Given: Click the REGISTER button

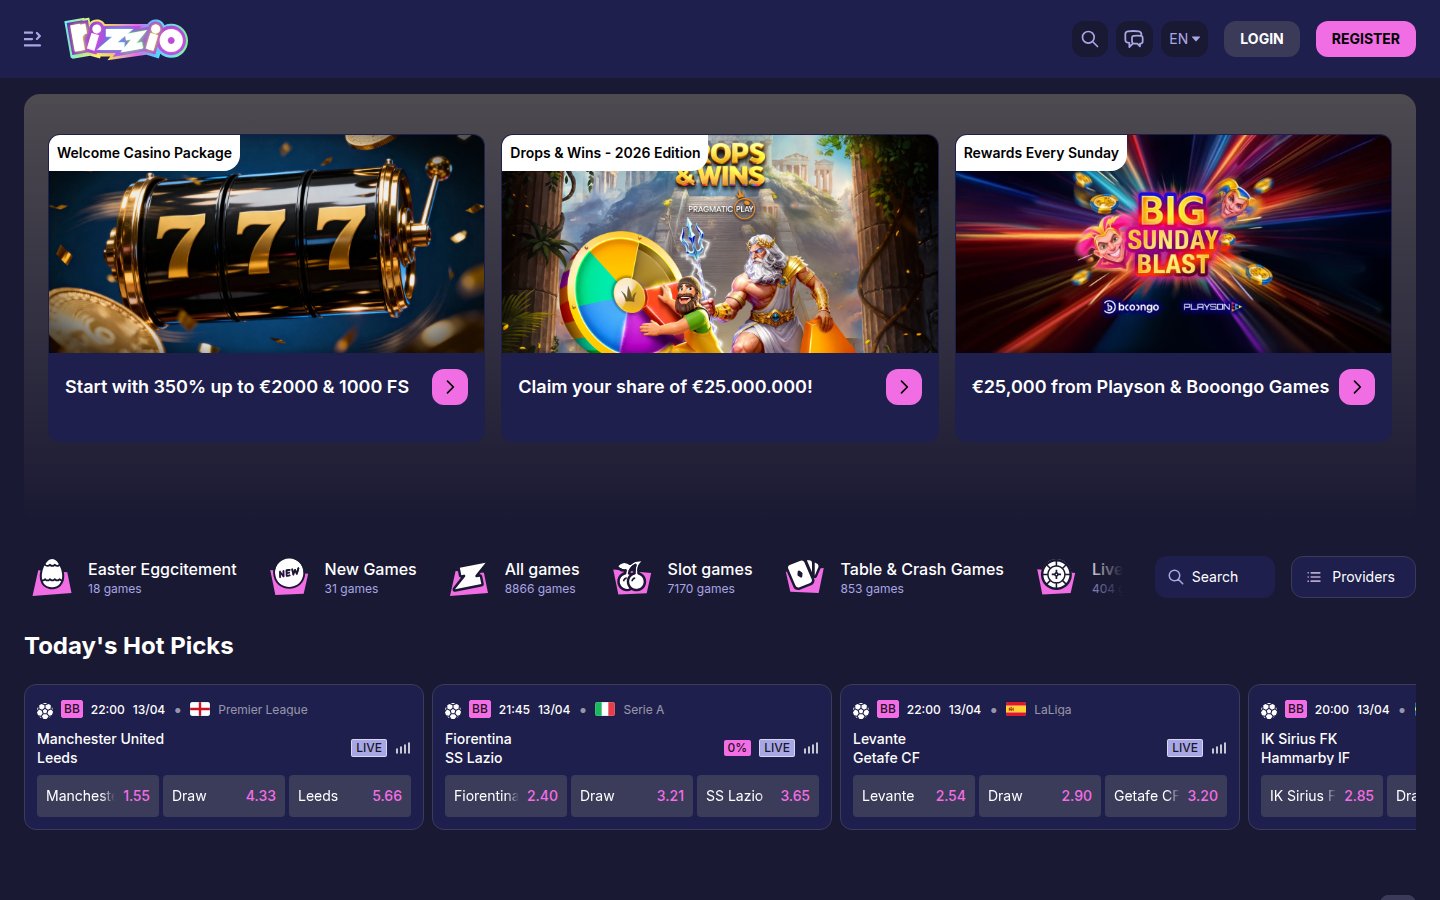Looking at the screenshot, I should click(x=1365, y=39).
